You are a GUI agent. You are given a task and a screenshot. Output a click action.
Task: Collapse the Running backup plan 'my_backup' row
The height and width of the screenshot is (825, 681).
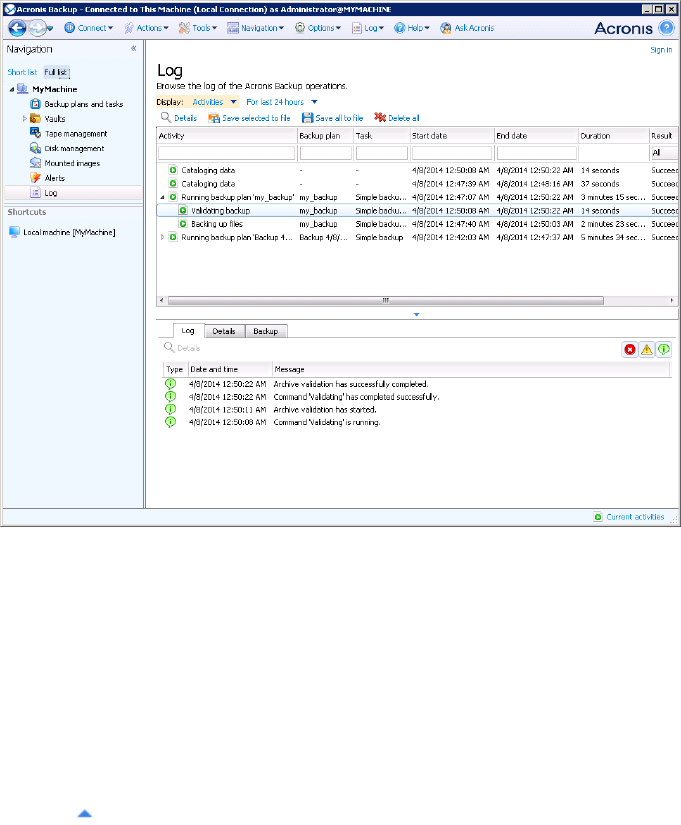(x=162, y=197)
